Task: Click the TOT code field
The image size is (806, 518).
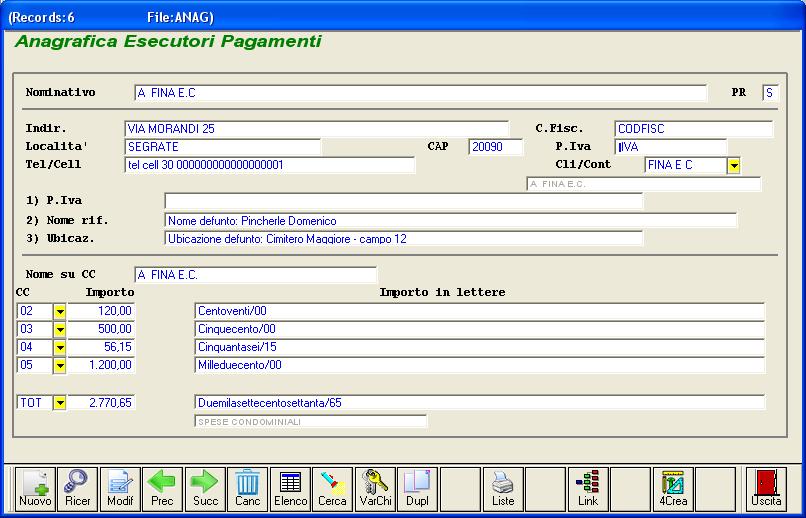Action: pos(35,402)
